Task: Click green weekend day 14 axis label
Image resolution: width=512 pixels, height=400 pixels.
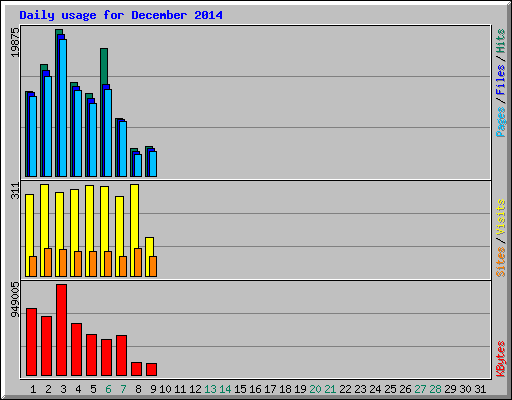Action: (x=225, y=389)
